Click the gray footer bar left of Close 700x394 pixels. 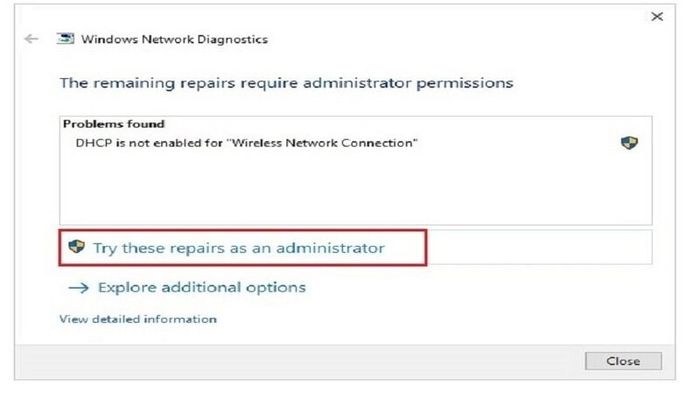click(299, 361)
